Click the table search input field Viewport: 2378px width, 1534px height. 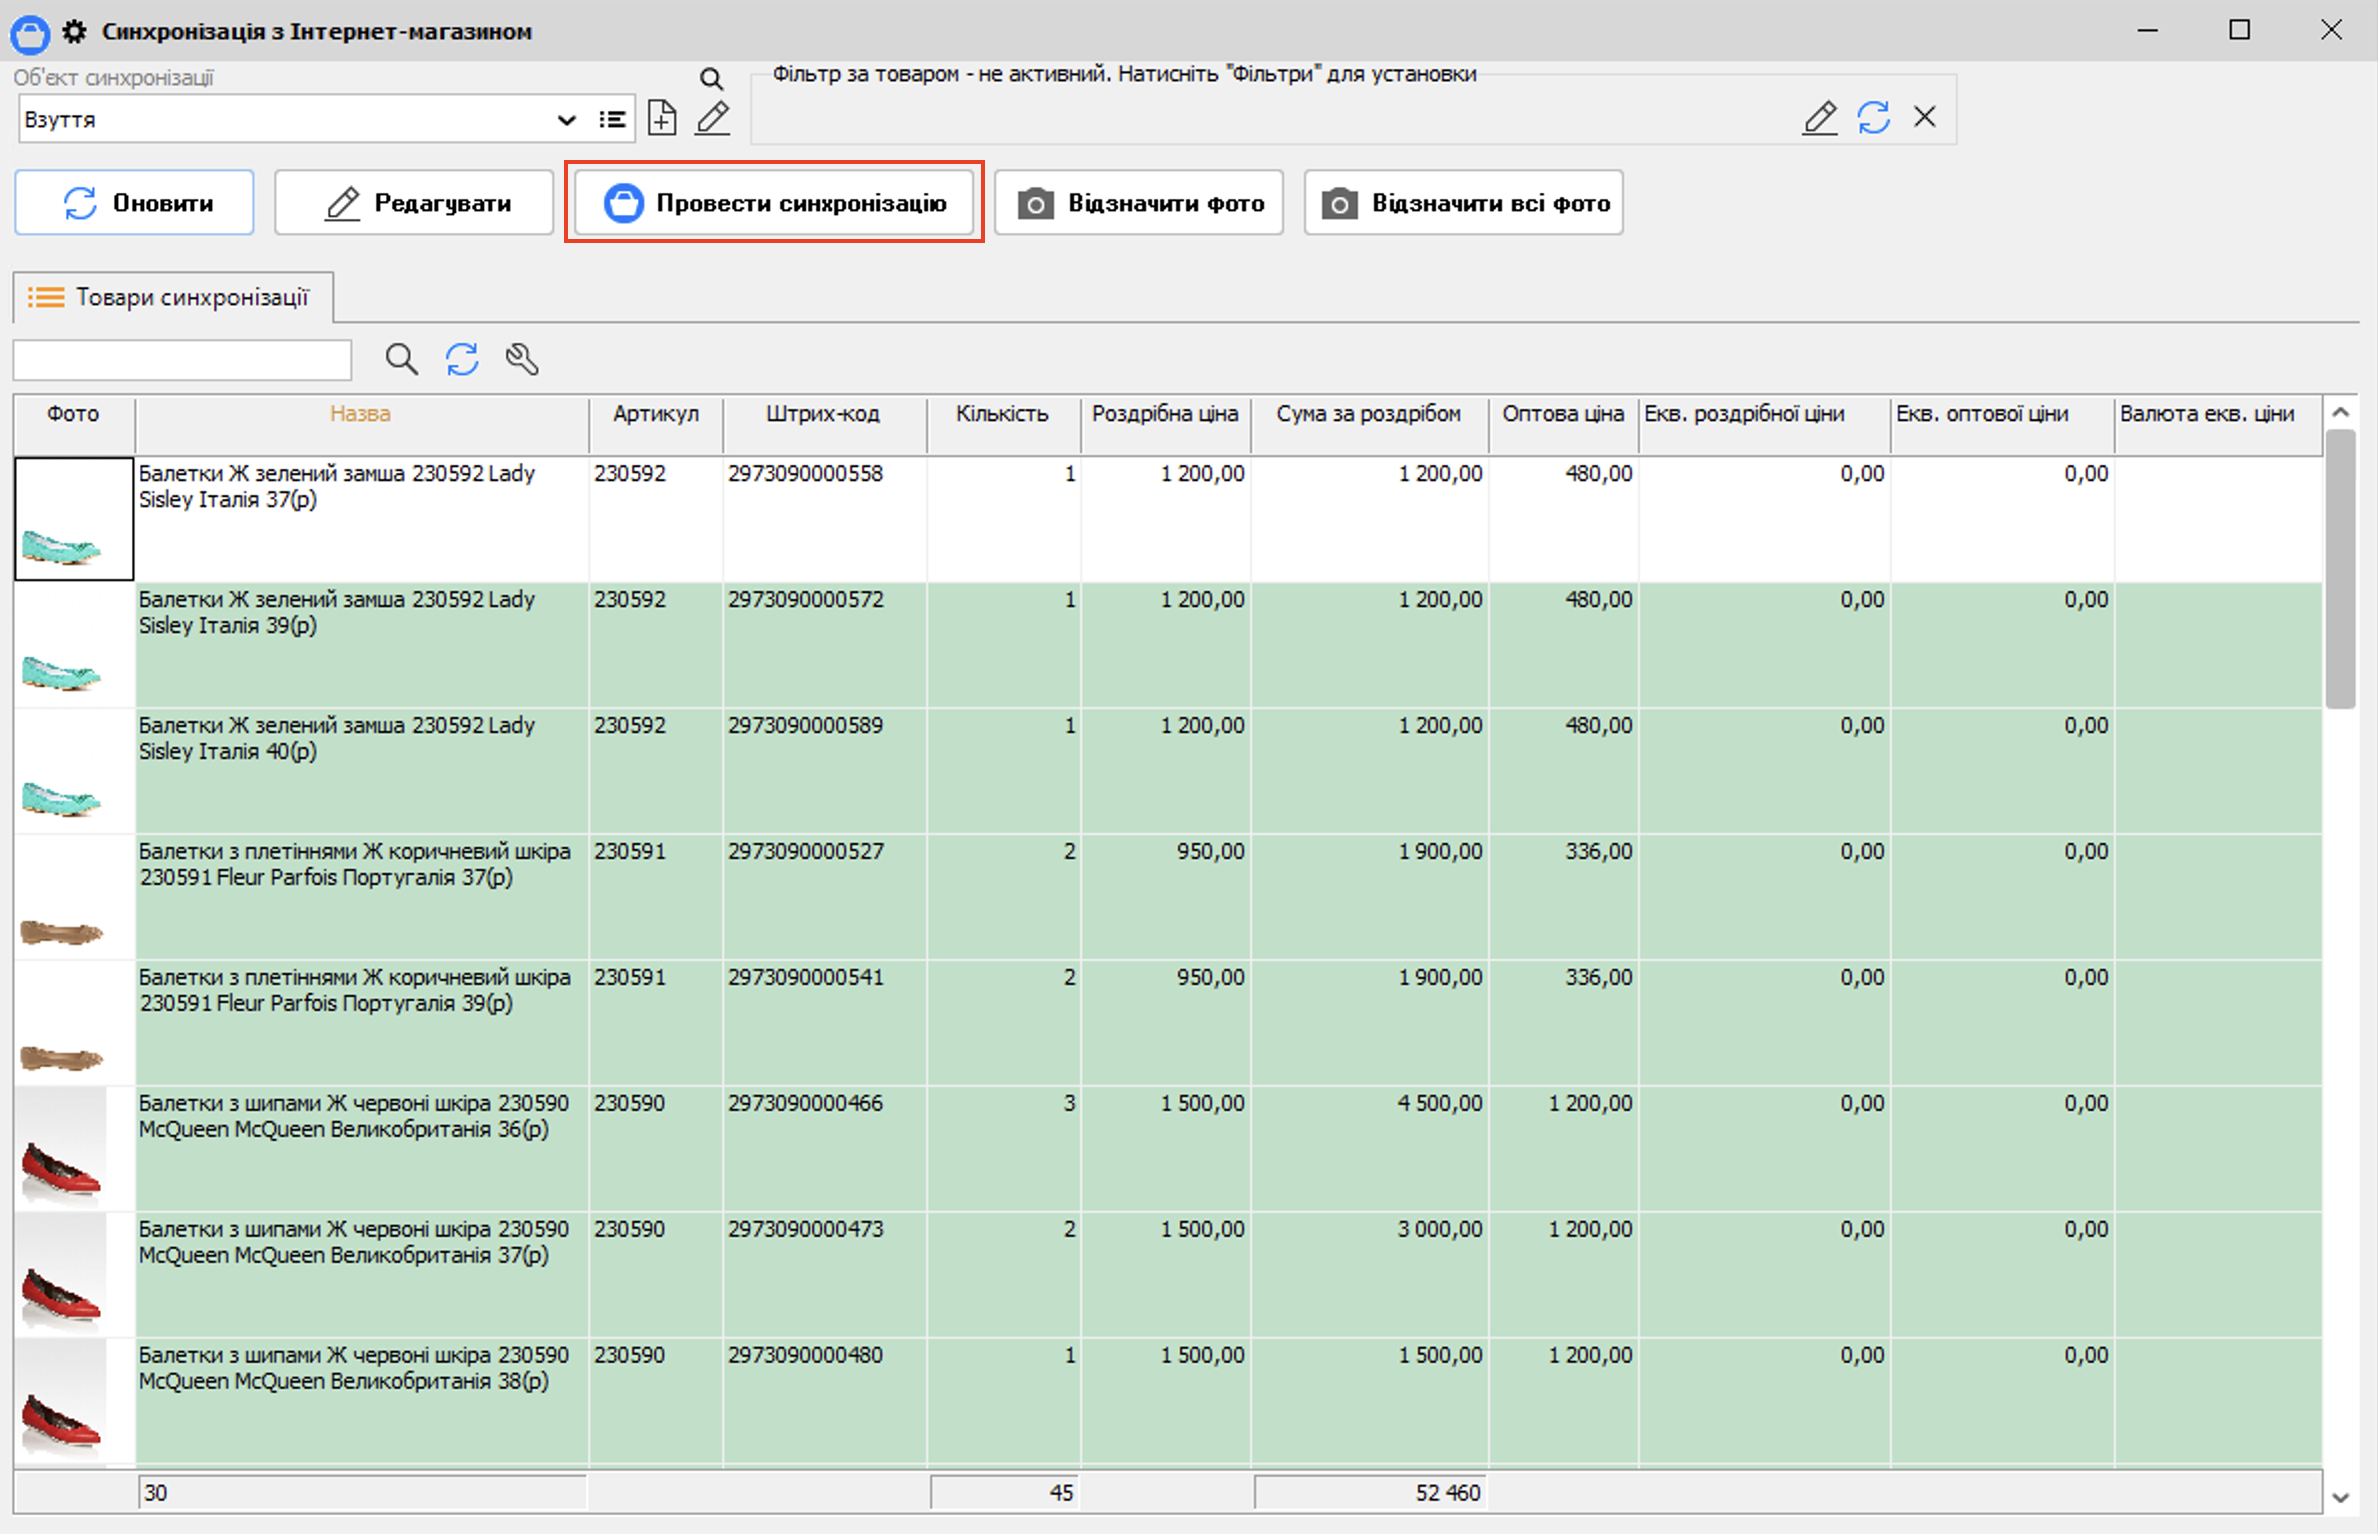[x=182, y=360]
